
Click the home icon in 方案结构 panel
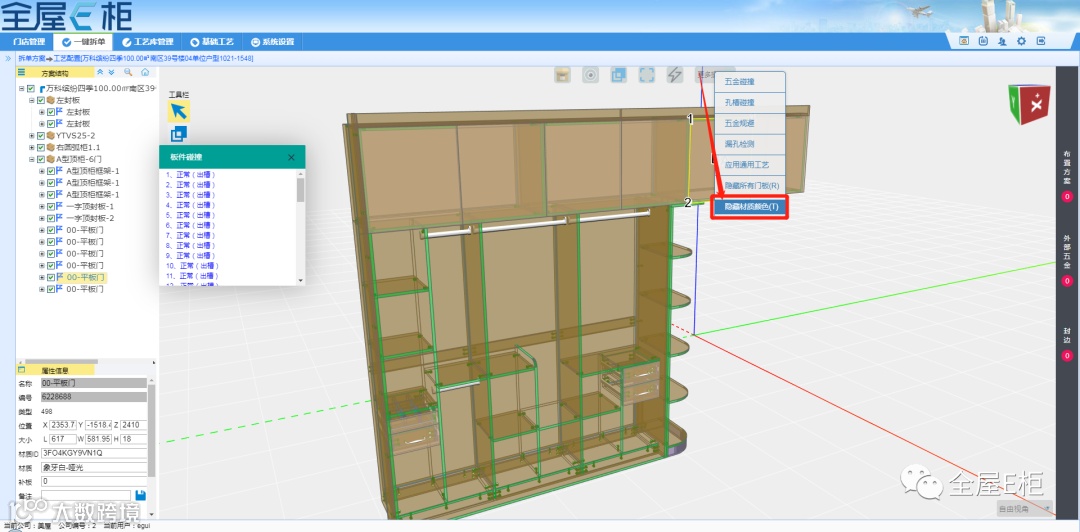click(x=145, y=72)
